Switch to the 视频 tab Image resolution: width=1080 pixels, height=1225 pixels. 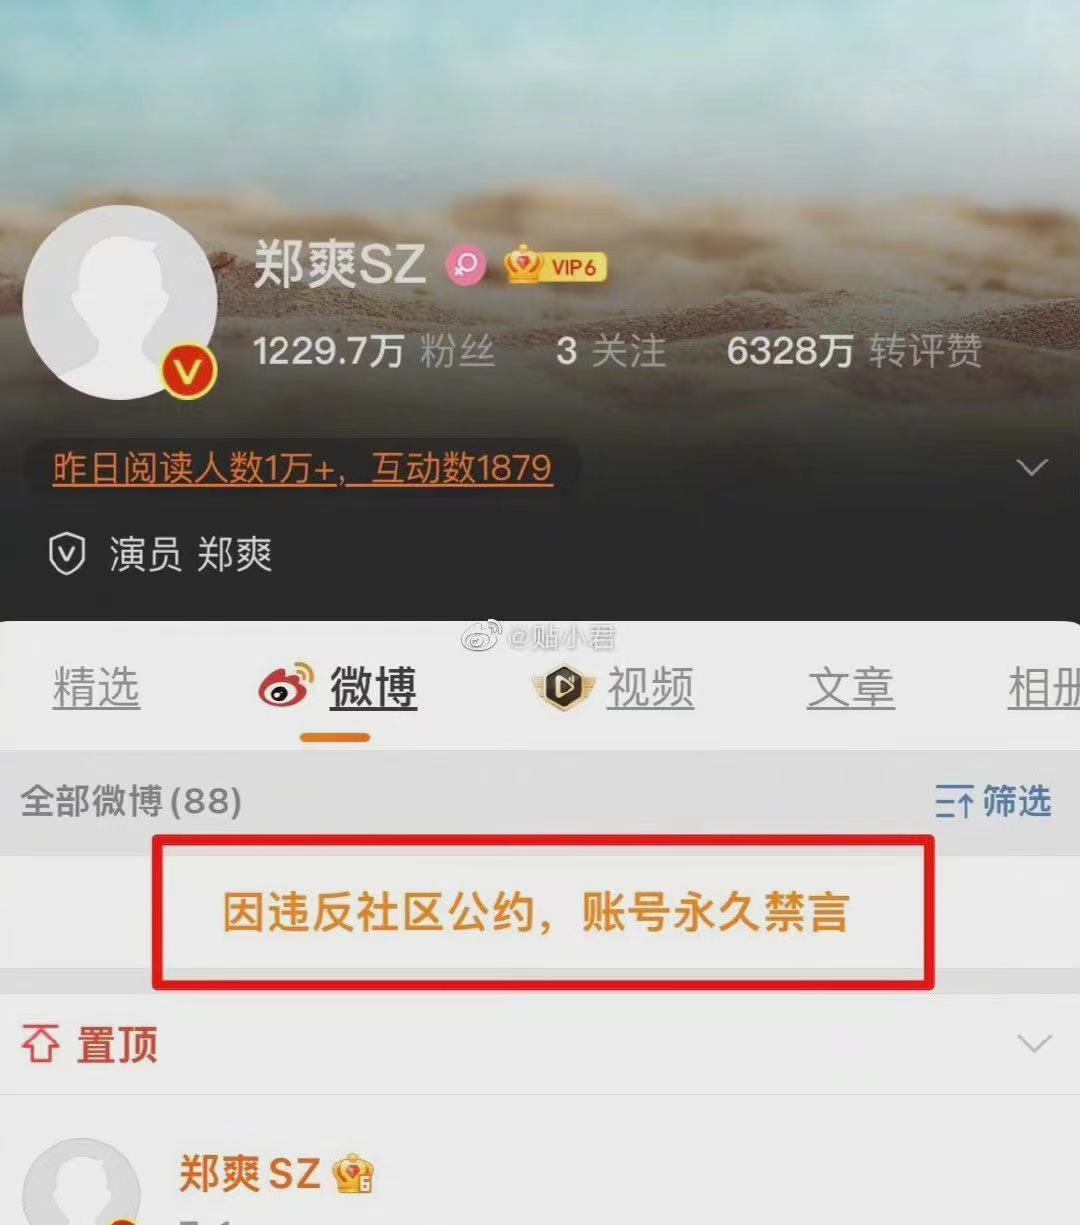650,688
